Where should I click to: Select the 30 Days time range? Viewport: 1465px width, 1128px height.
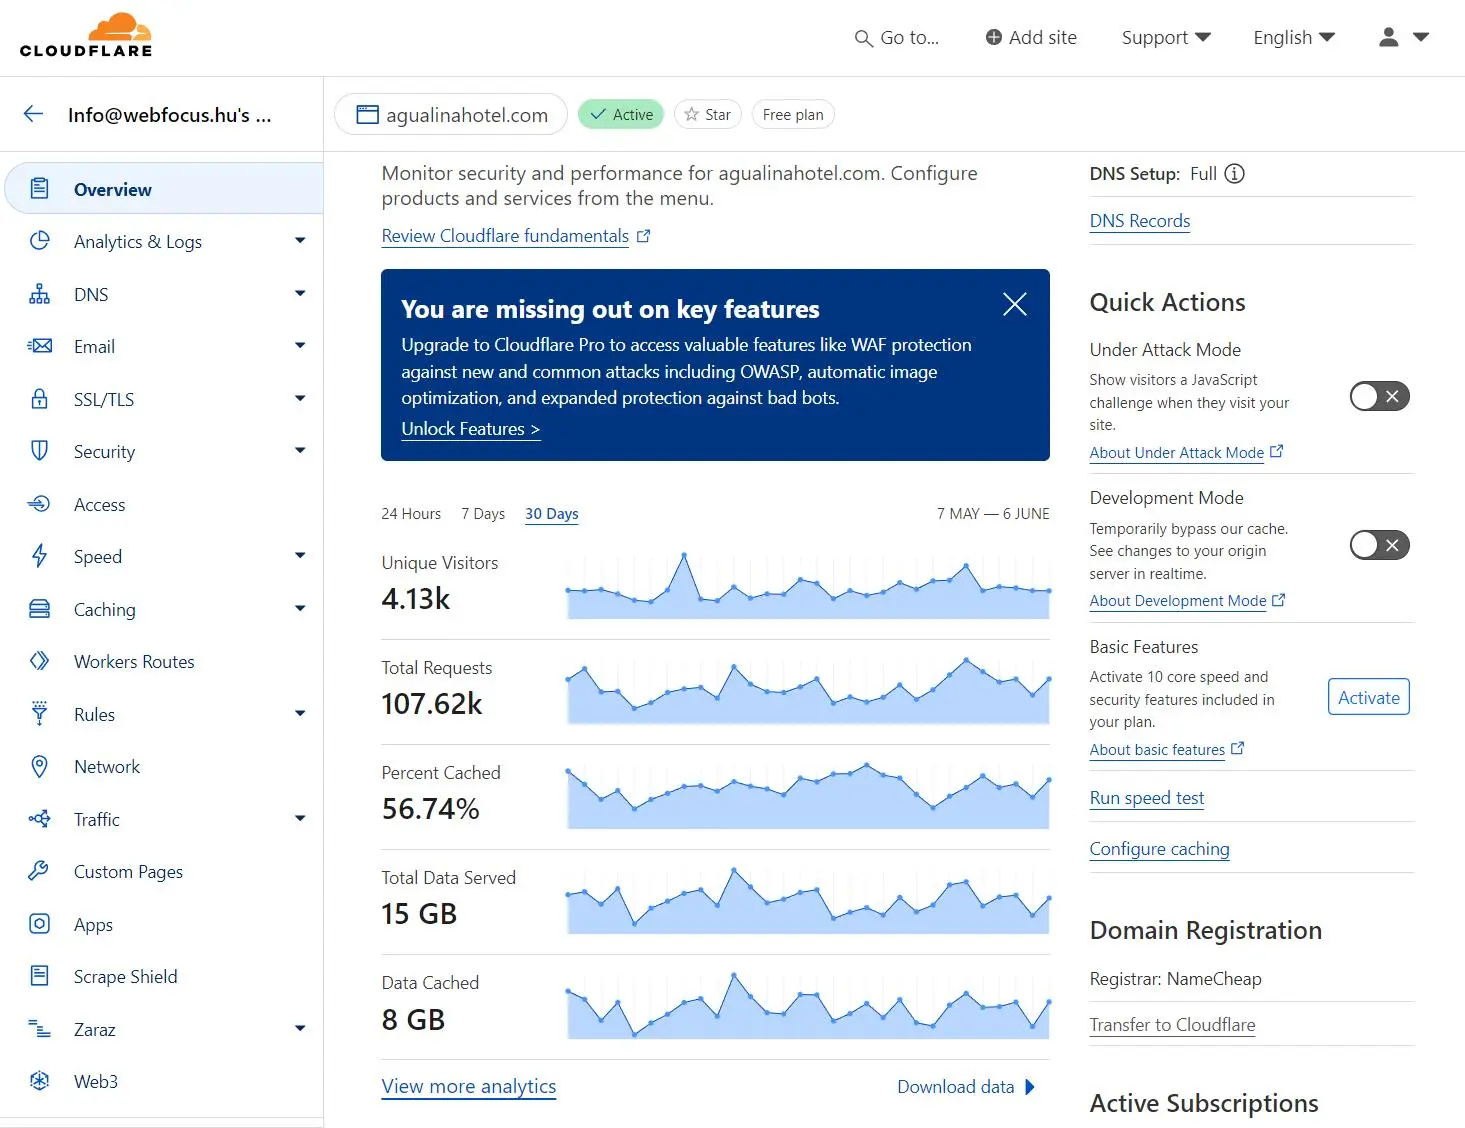coord(552,514)
